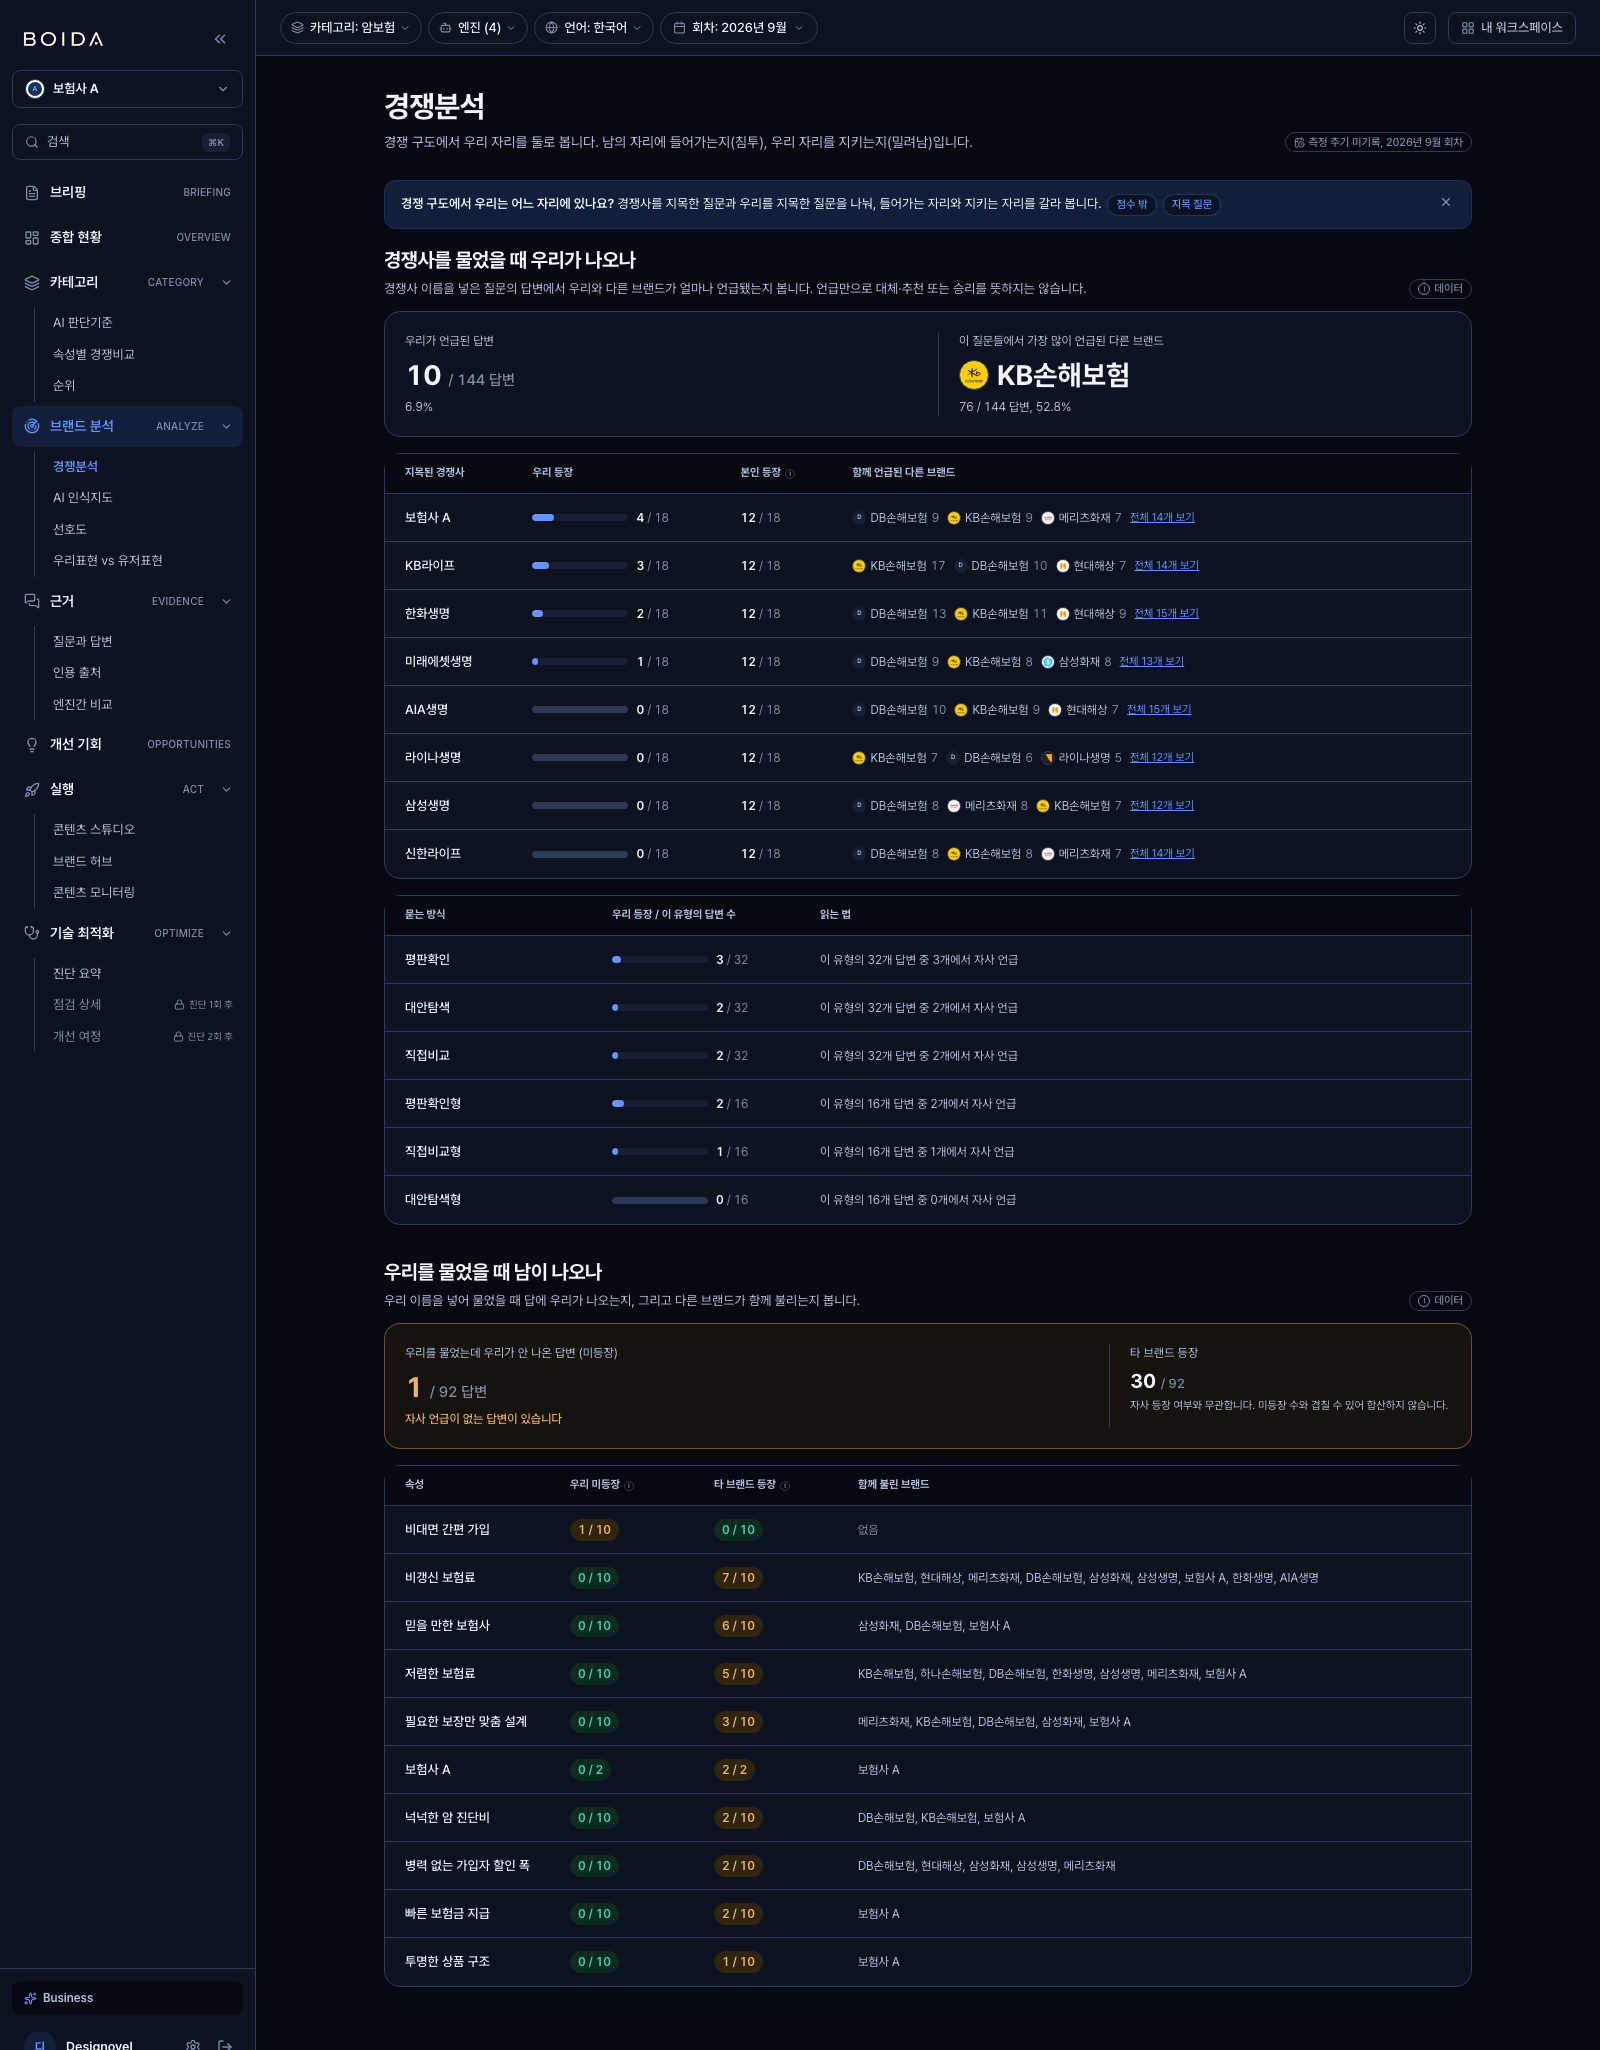Image resolution: width=1600 pixels, height=2050 pixels.
Task: Click the 현대해상 logo in KB라이프 row
Action: pyautogui.click(x=1063, y=566)
